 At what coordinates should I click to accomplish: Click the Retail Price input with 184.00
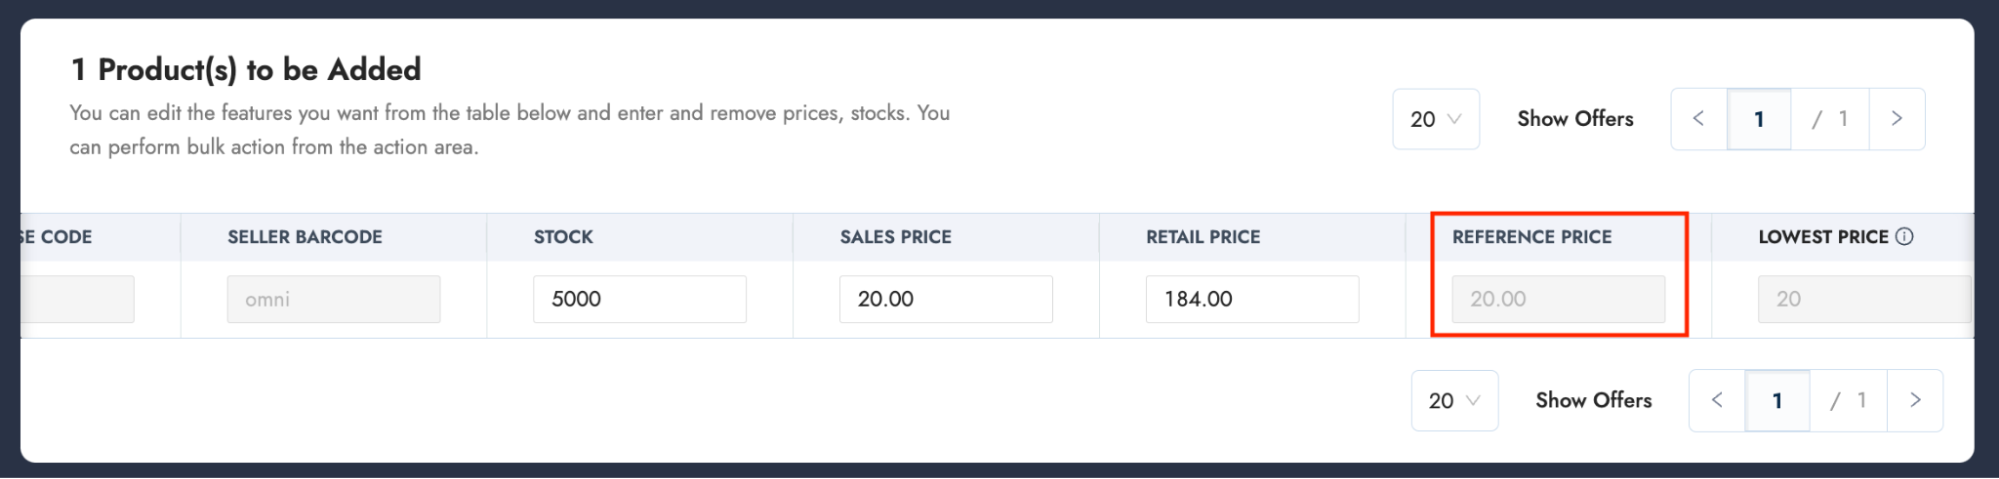tap(1251, 299)
